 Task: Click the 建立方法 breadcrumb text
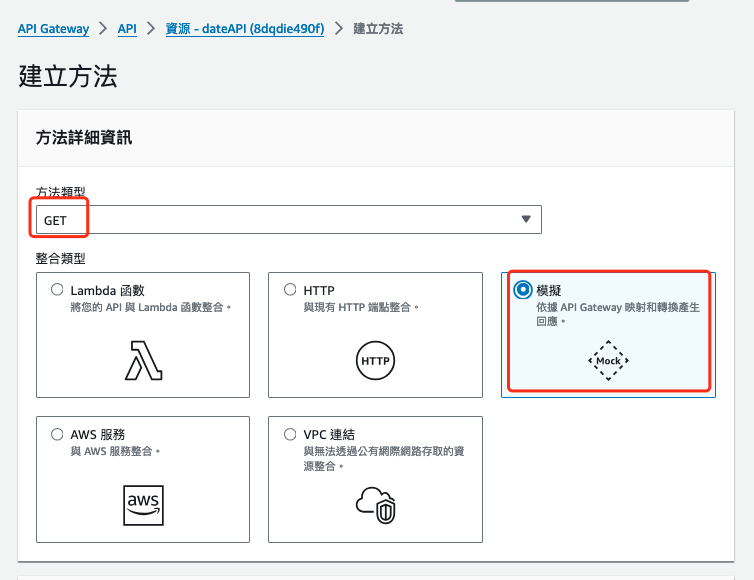378,29
